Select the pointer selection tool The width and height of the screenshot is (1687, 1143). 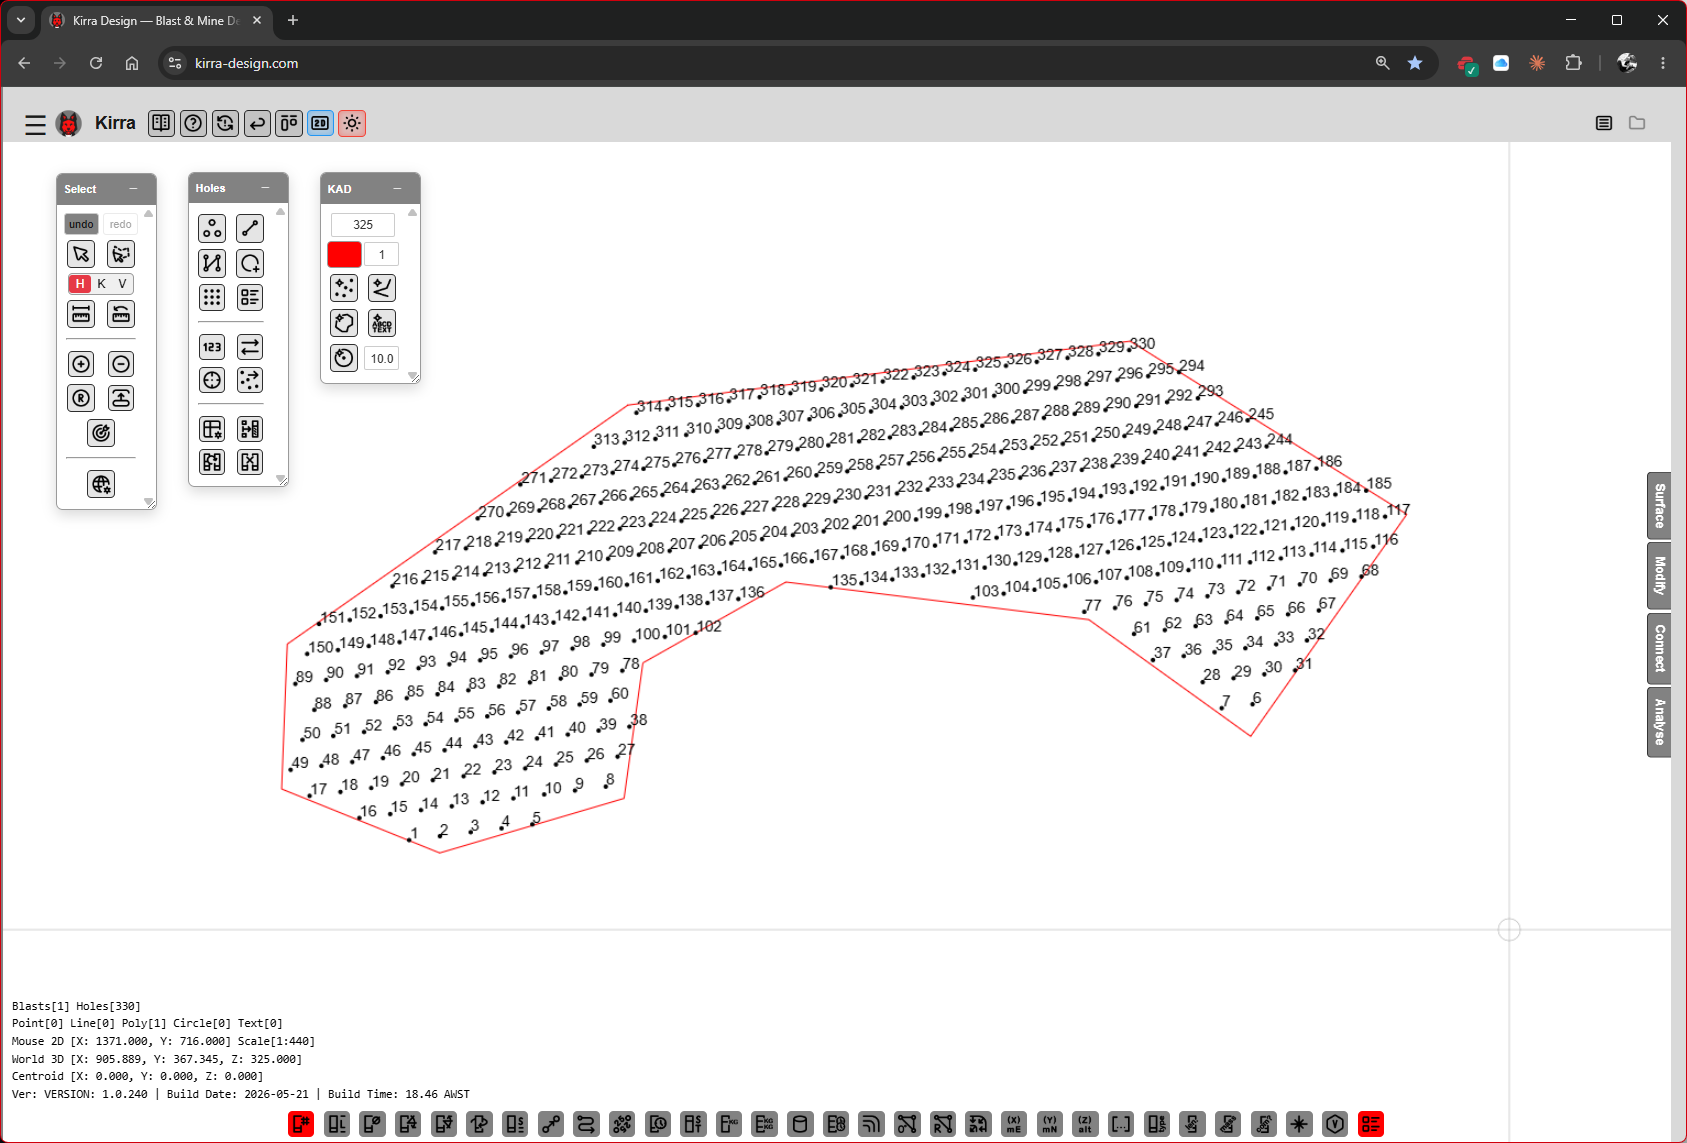pyautogui.click(x=81, y=254)
